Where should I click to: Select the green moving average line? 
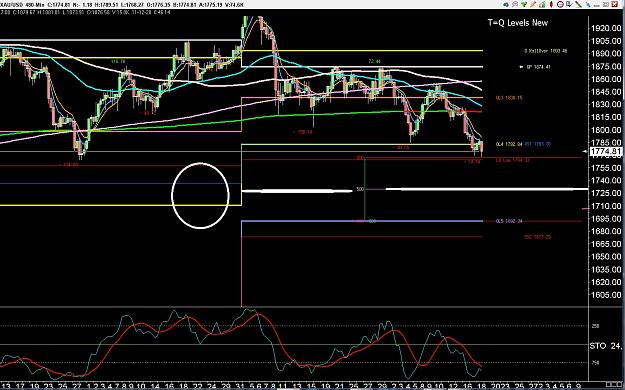pos(319,114)
